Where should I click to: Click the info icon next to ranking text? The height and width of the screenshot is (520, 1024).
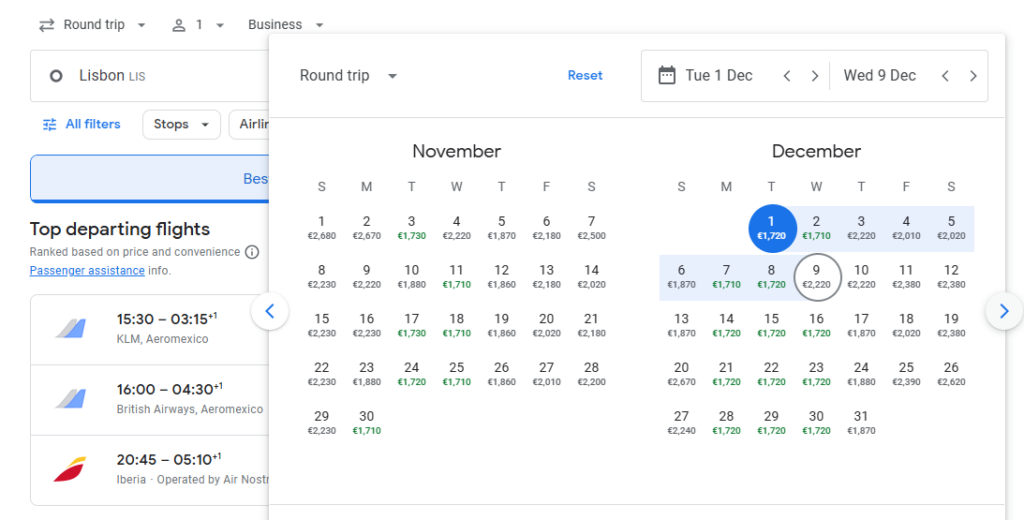[252, 252]
